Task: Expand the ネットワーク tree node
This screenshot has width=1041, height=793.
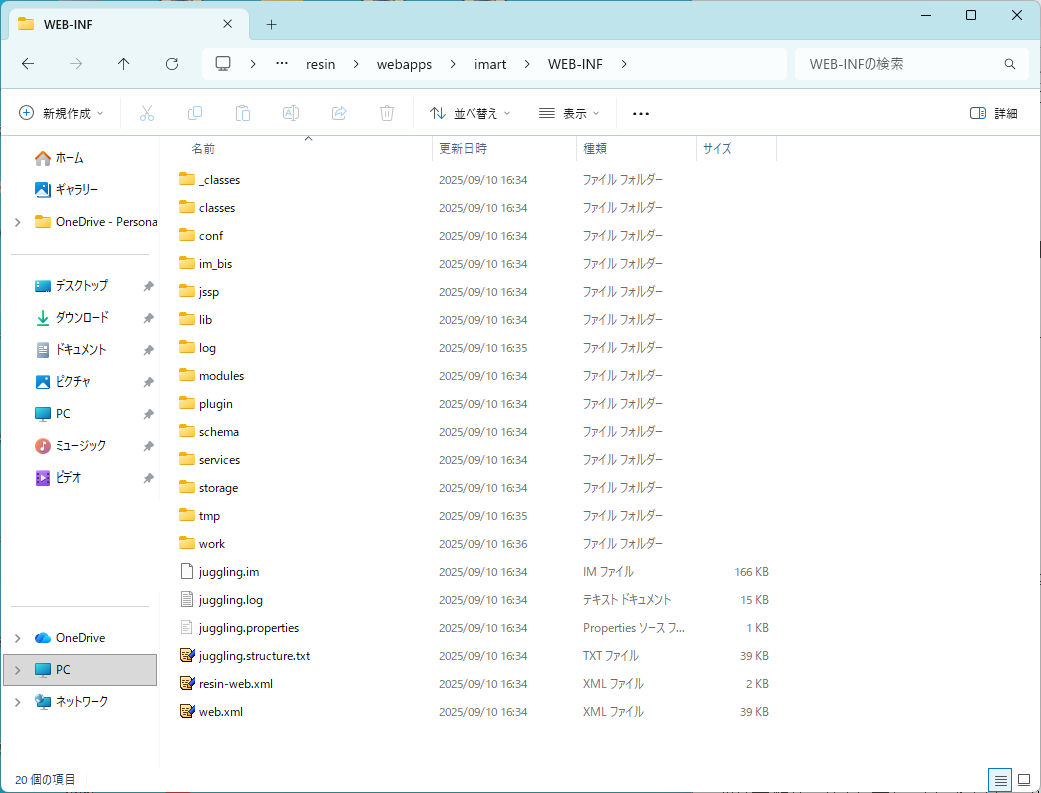Action: [x=17, y=702]
